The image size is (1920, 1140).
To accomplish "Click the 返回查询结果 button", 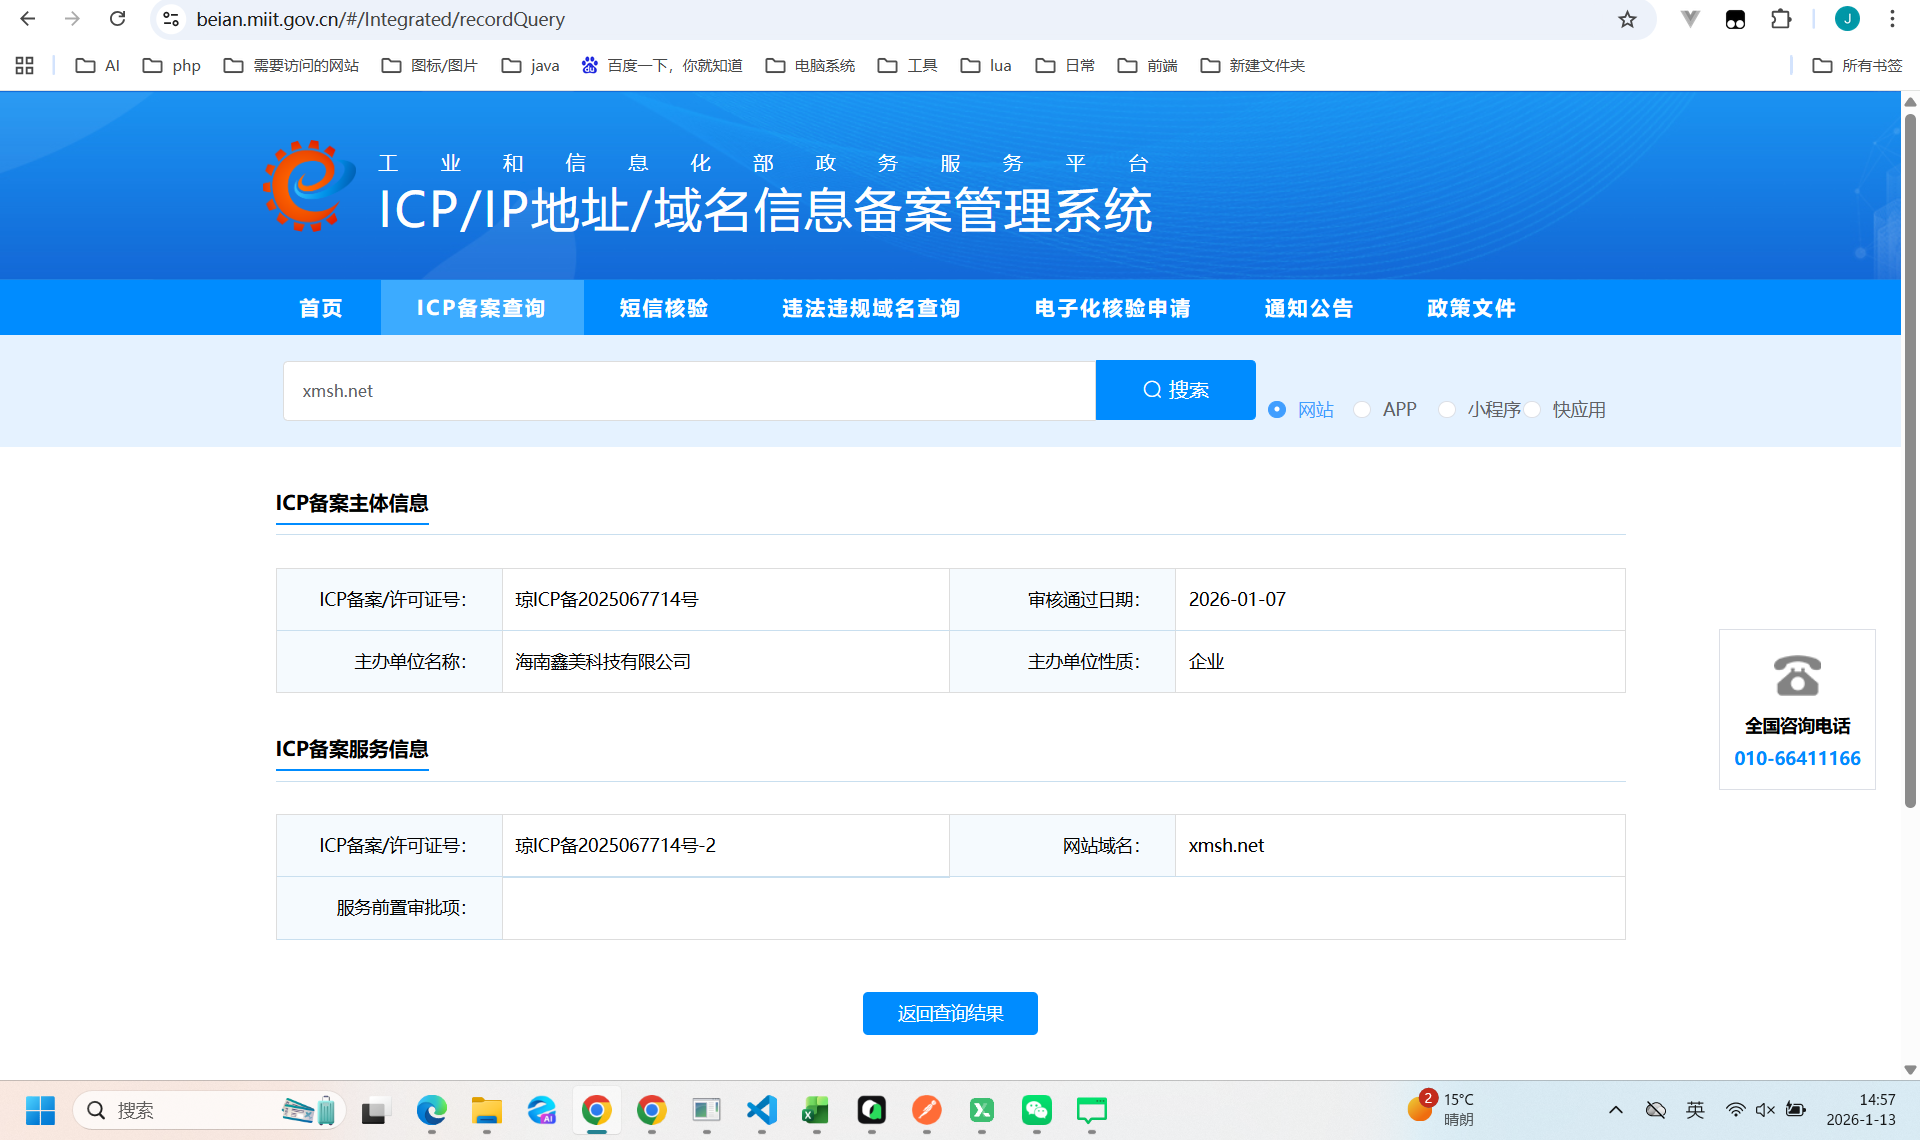I will (x=950, y=1013).
